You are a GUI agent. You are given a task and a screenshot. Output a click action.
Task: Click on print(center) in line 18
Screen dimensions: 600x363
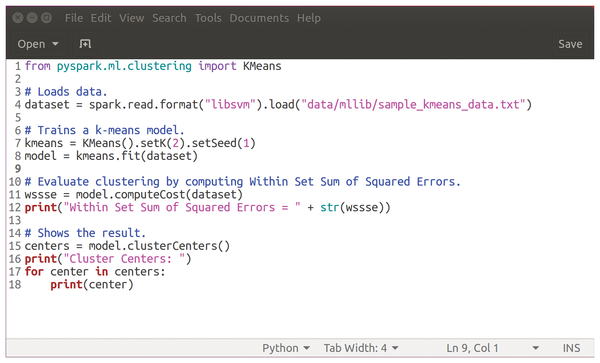92,285
